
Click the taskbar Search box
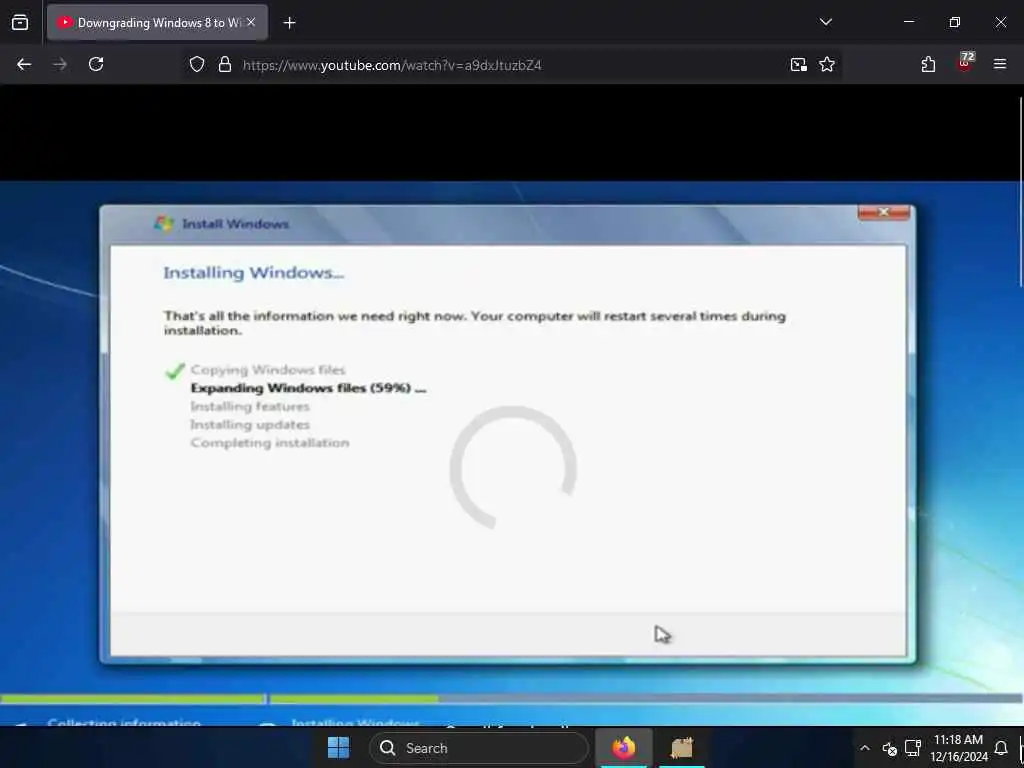[478, 748]
